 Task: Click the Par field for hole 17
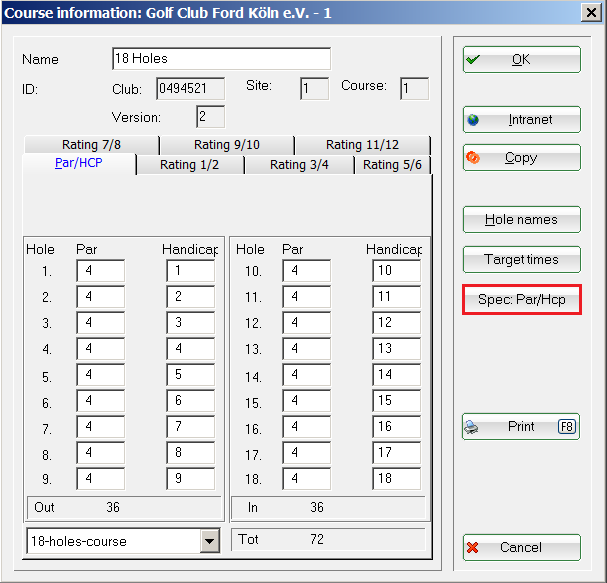click(307, 453)
